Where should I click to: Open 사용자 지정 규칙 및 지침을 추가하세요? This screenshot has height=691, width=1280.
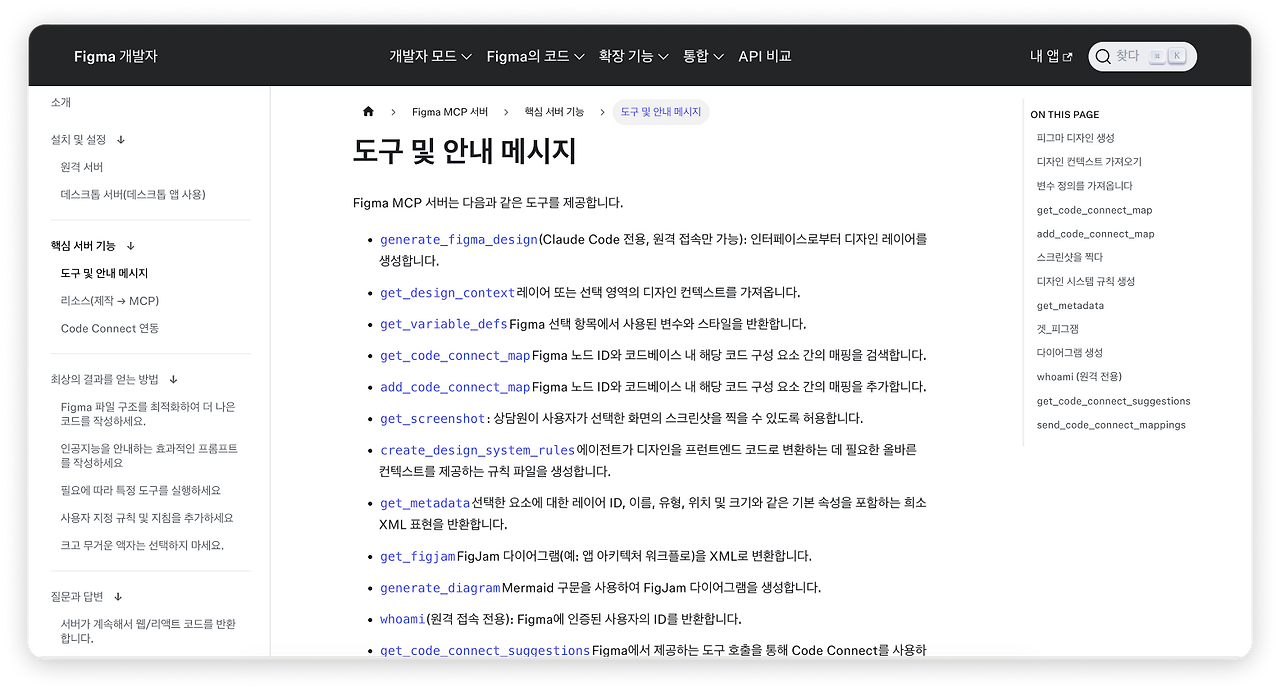click(147, 518)
